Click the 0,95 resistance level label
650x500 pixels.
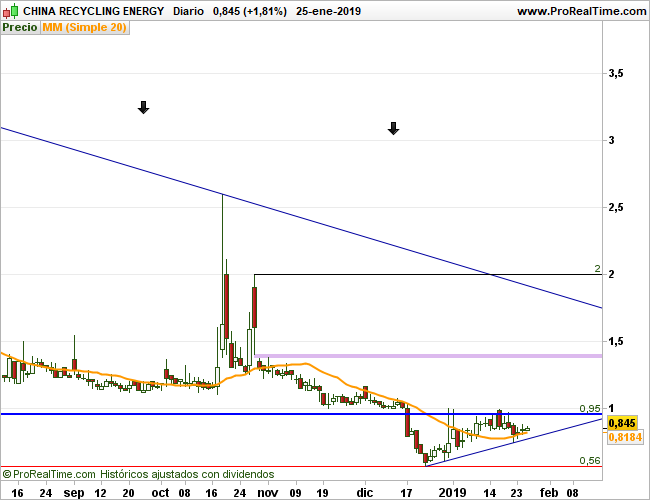pos(589,408)
